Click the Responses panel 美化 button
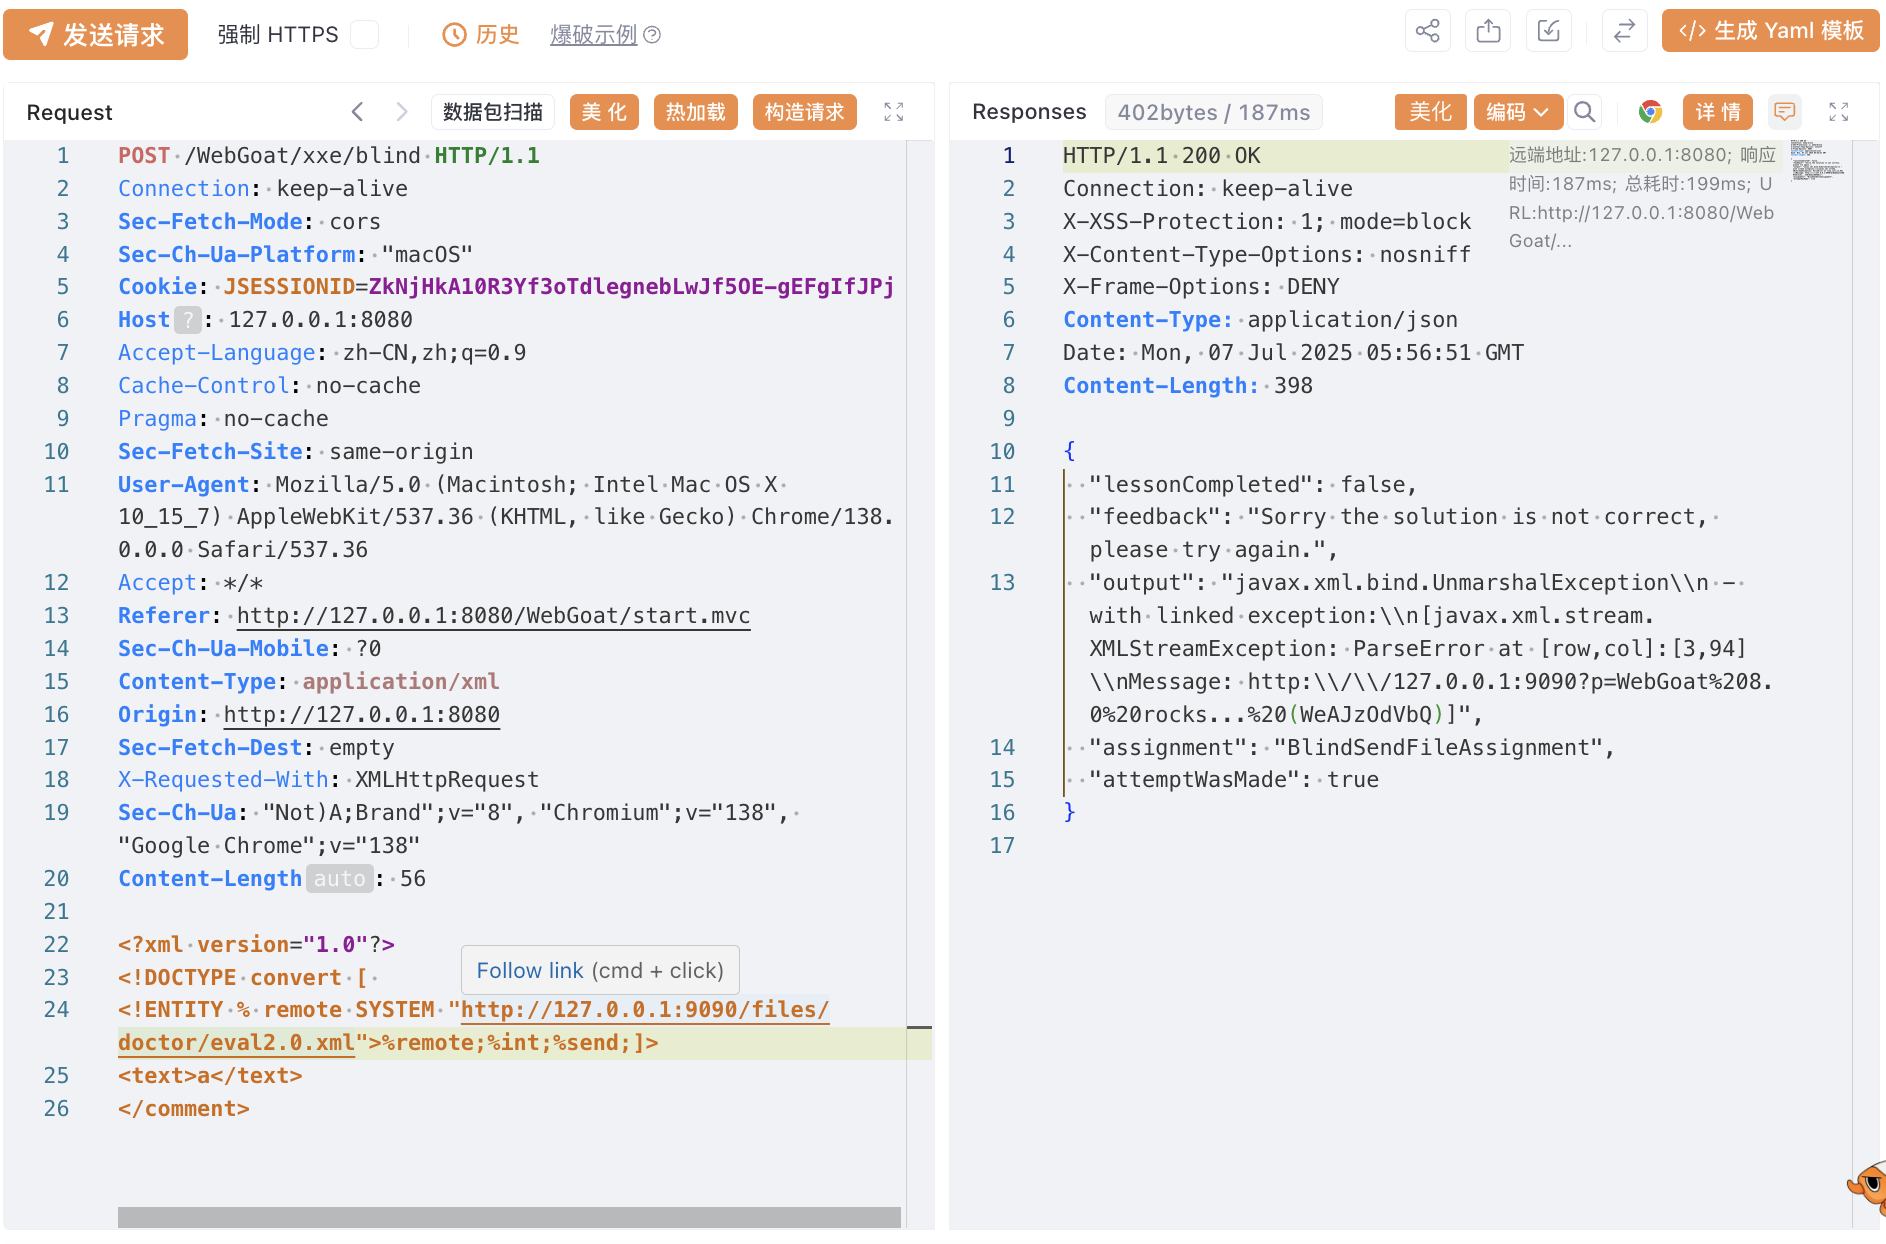Image resolution: width=1886 pixels, height=1244 pixels. [1430, 112]
